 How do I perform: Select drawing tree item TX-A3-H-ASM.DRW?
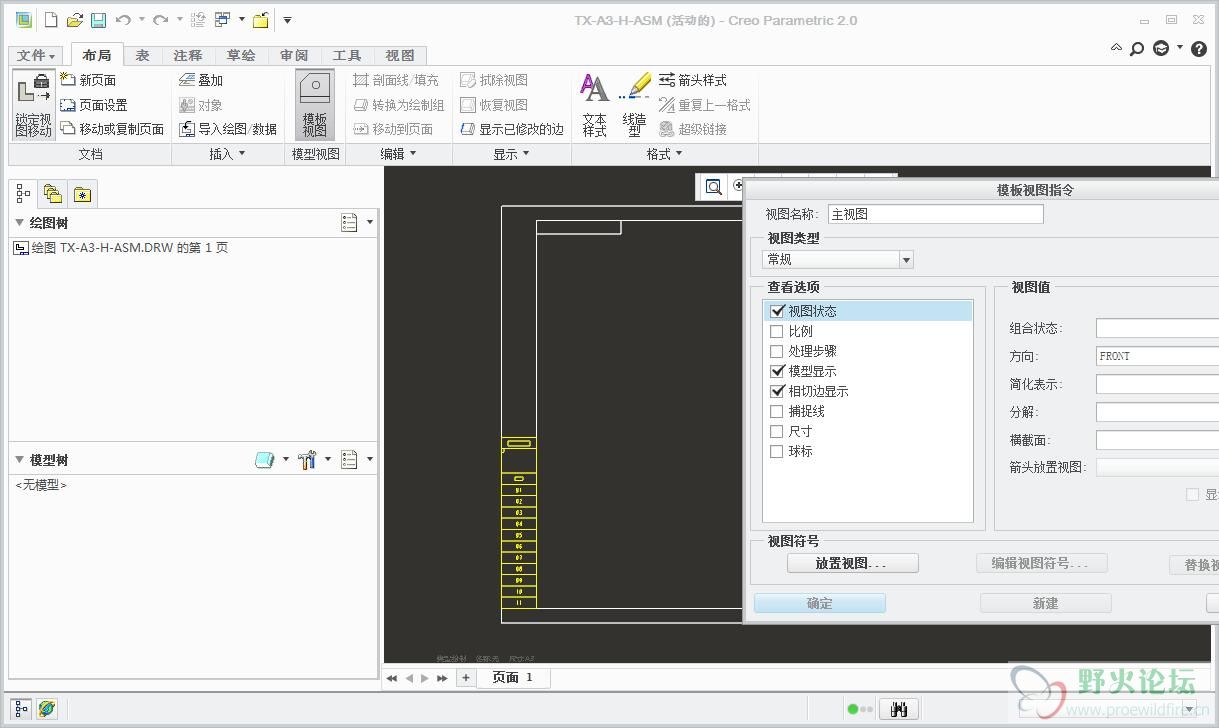pyautogui.click(x=121, y=247)
